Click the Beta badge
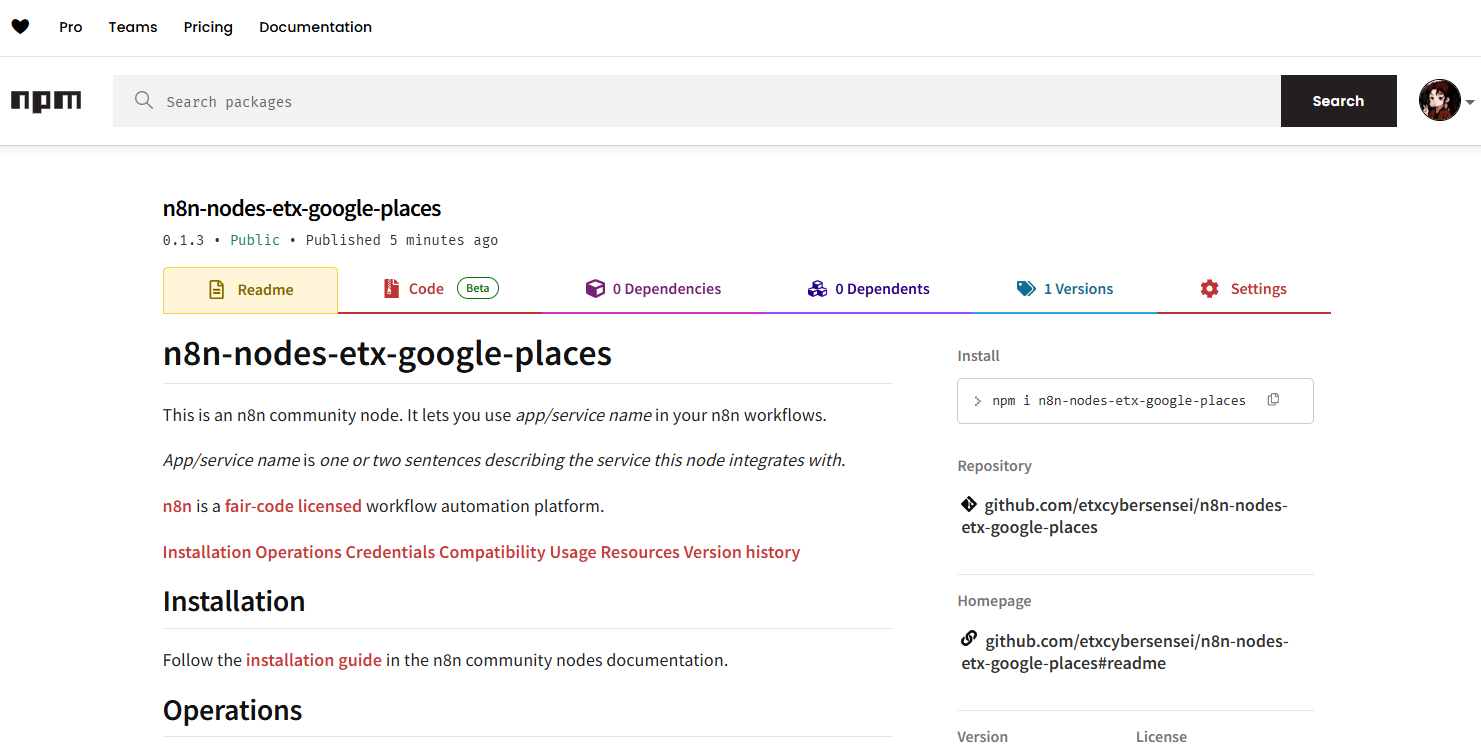 [478, 288]
